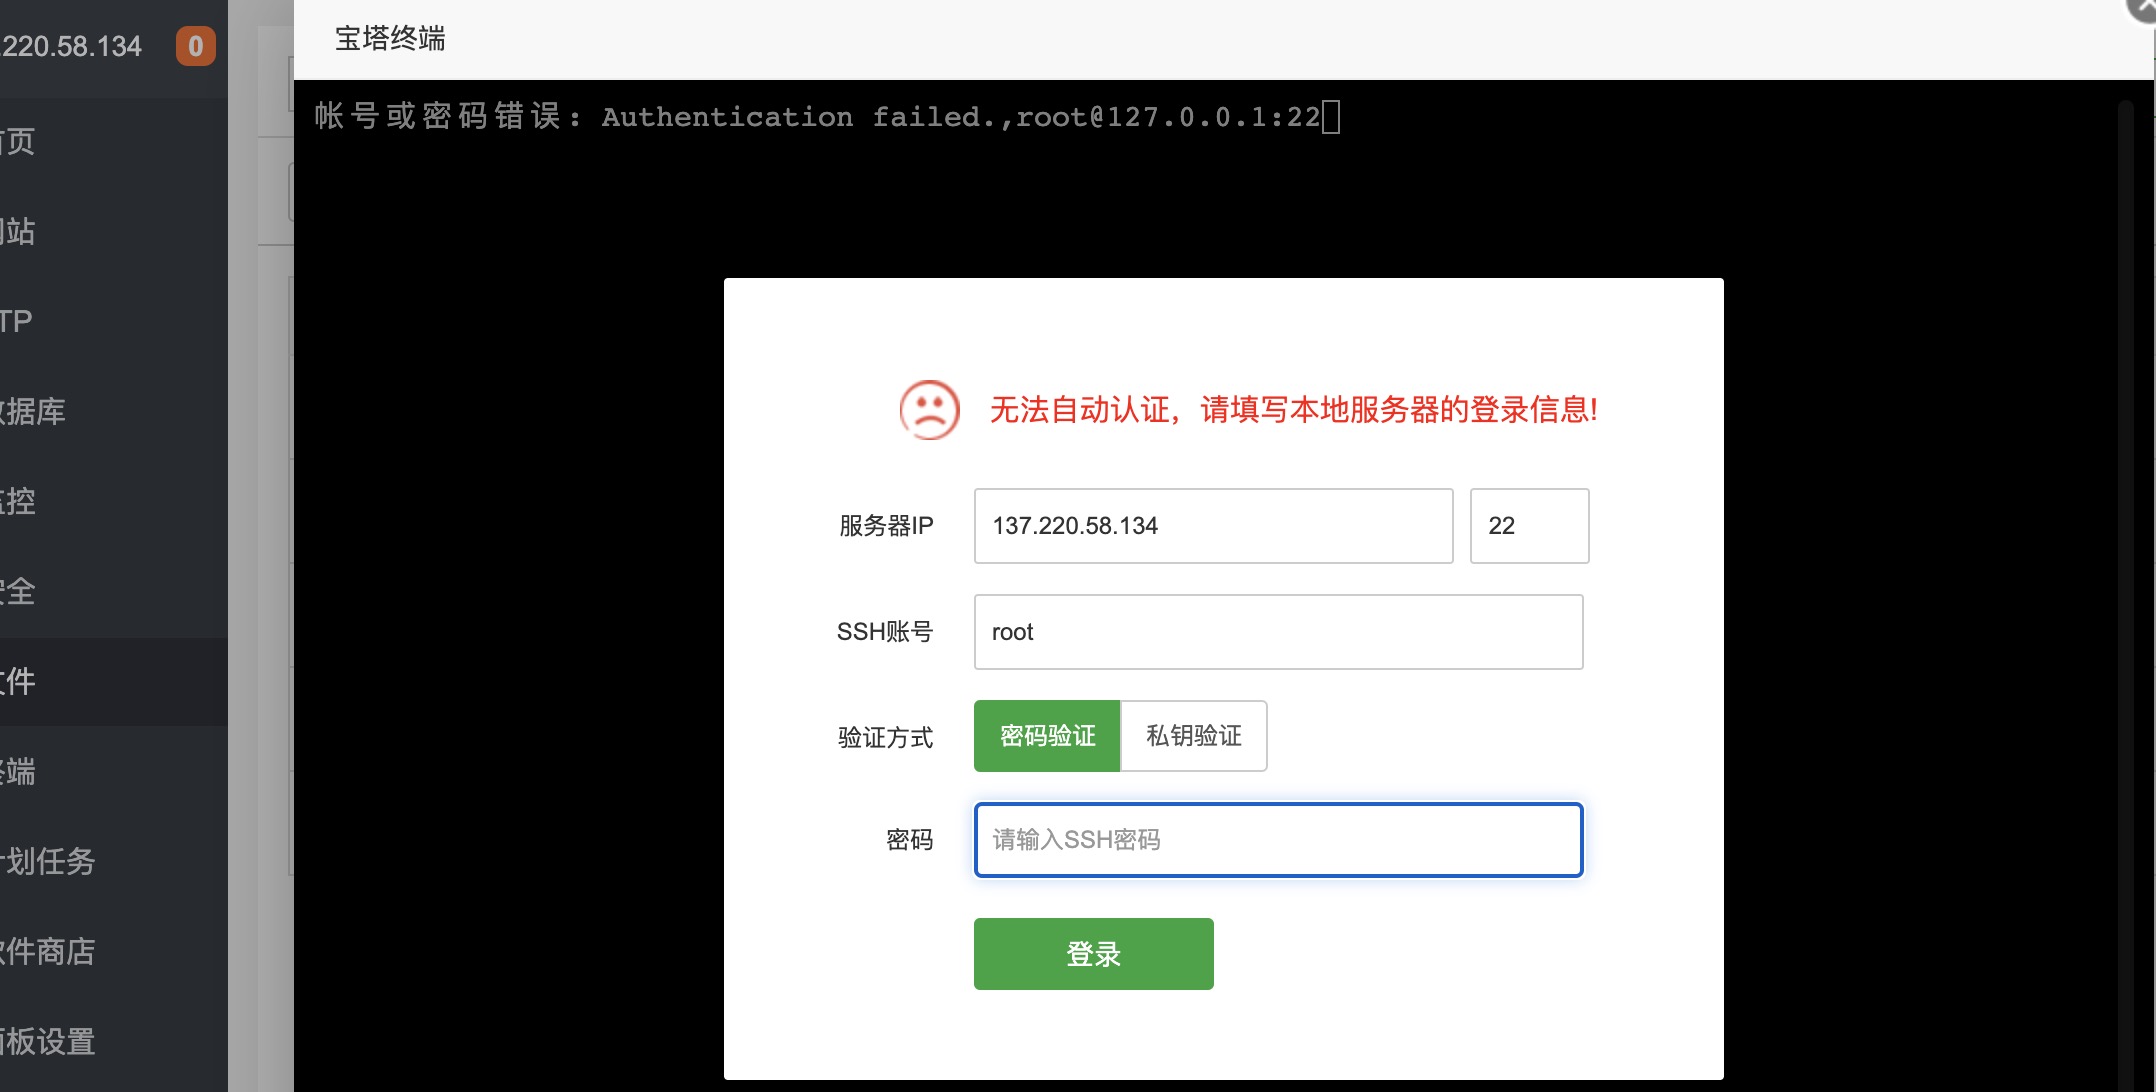Click the SSH password input field
2156x1092 pixels.
pyautogui.click(x=1278, y=840)
